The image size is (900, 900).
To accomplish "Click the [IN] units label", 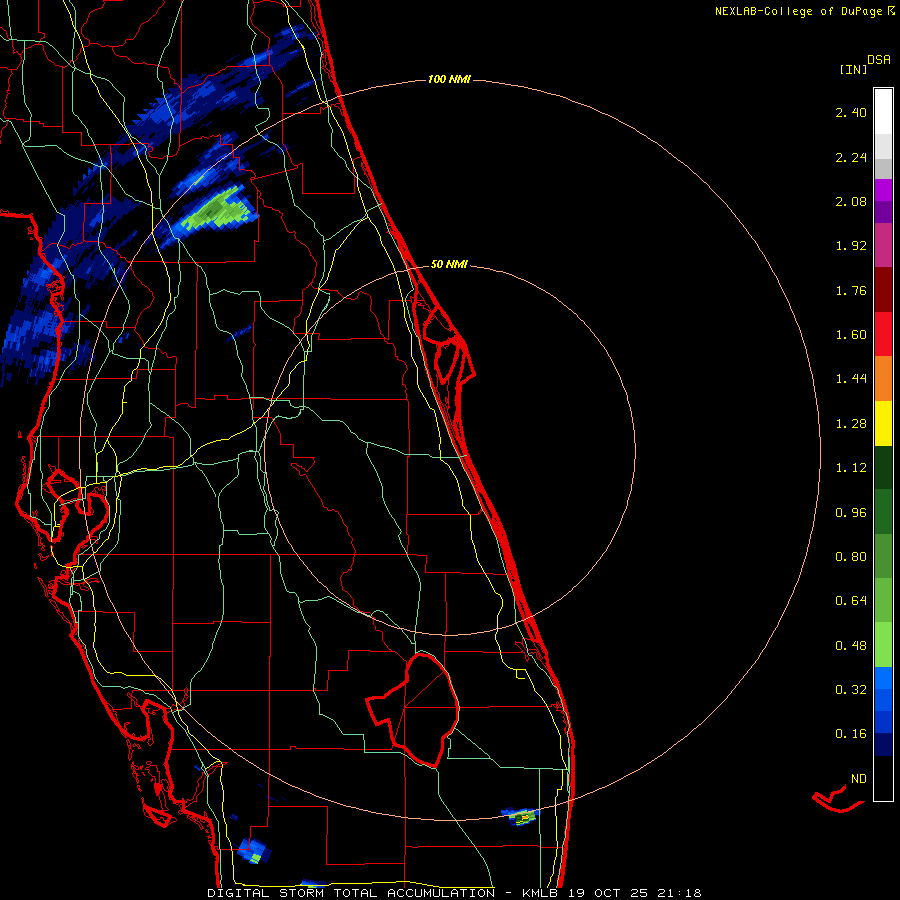I will click(x=853, y=69).
